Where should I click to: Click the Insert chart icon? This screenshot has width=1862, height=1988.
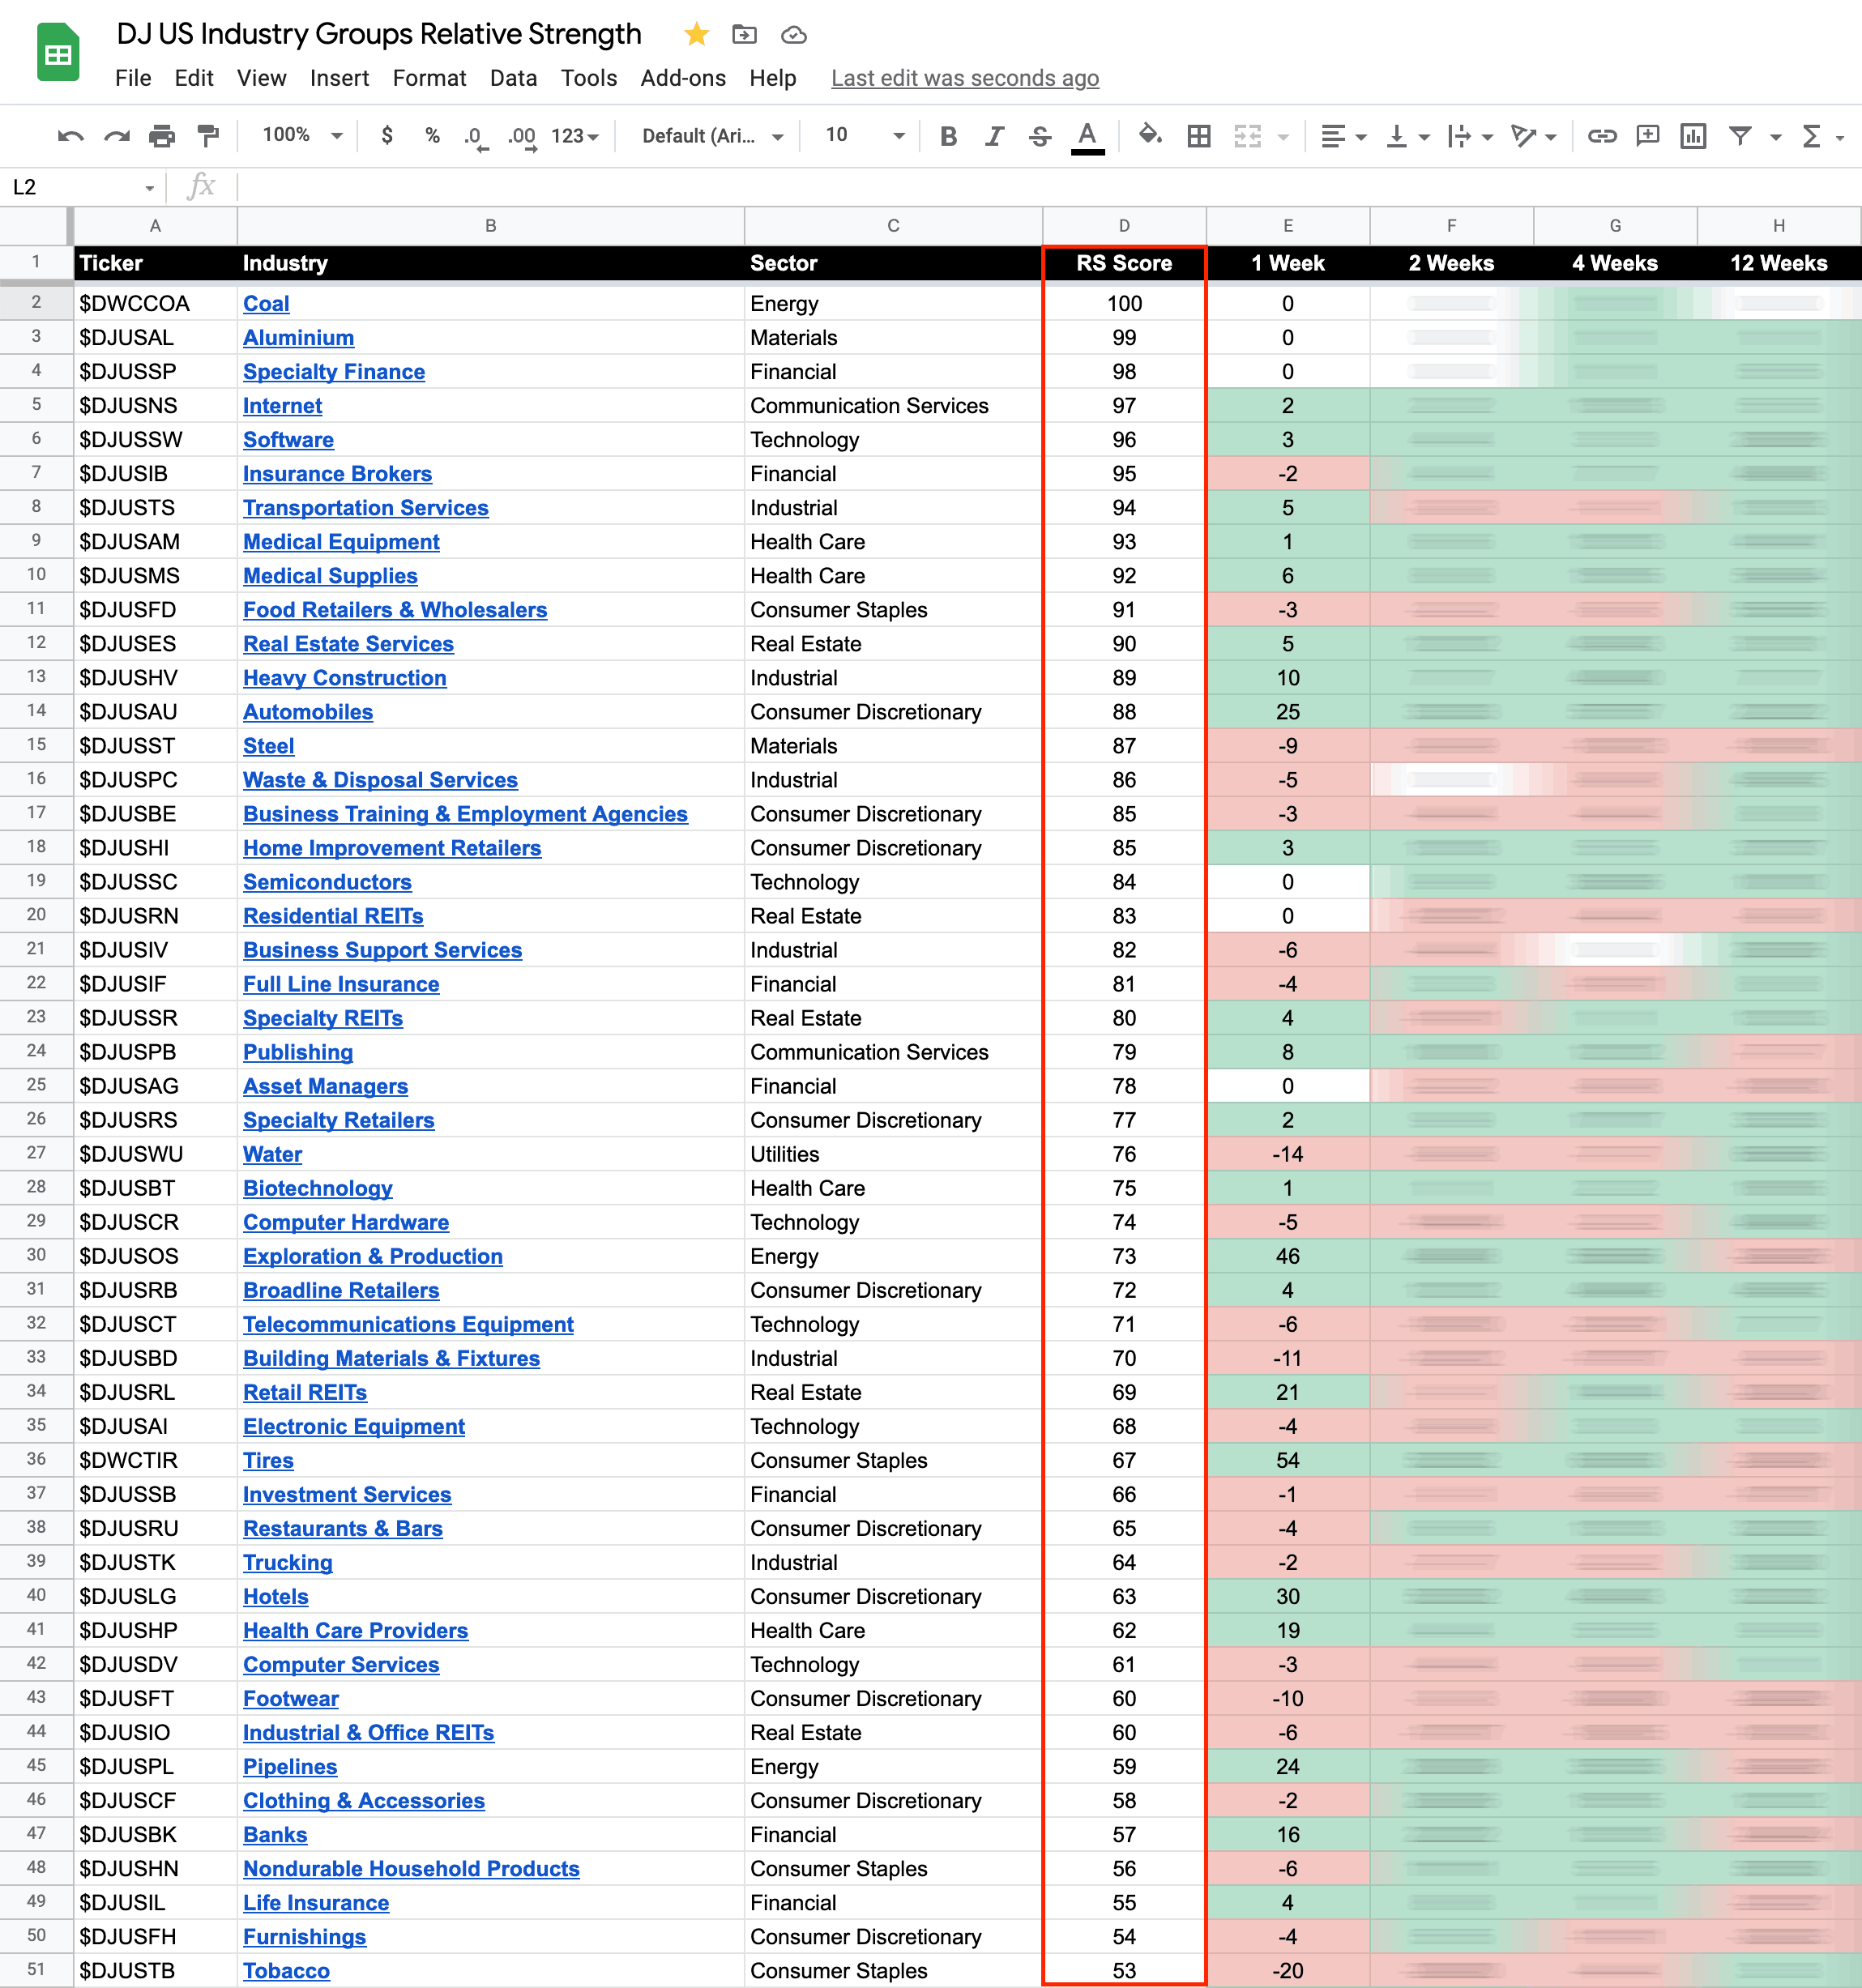(x=1693, y=136)
